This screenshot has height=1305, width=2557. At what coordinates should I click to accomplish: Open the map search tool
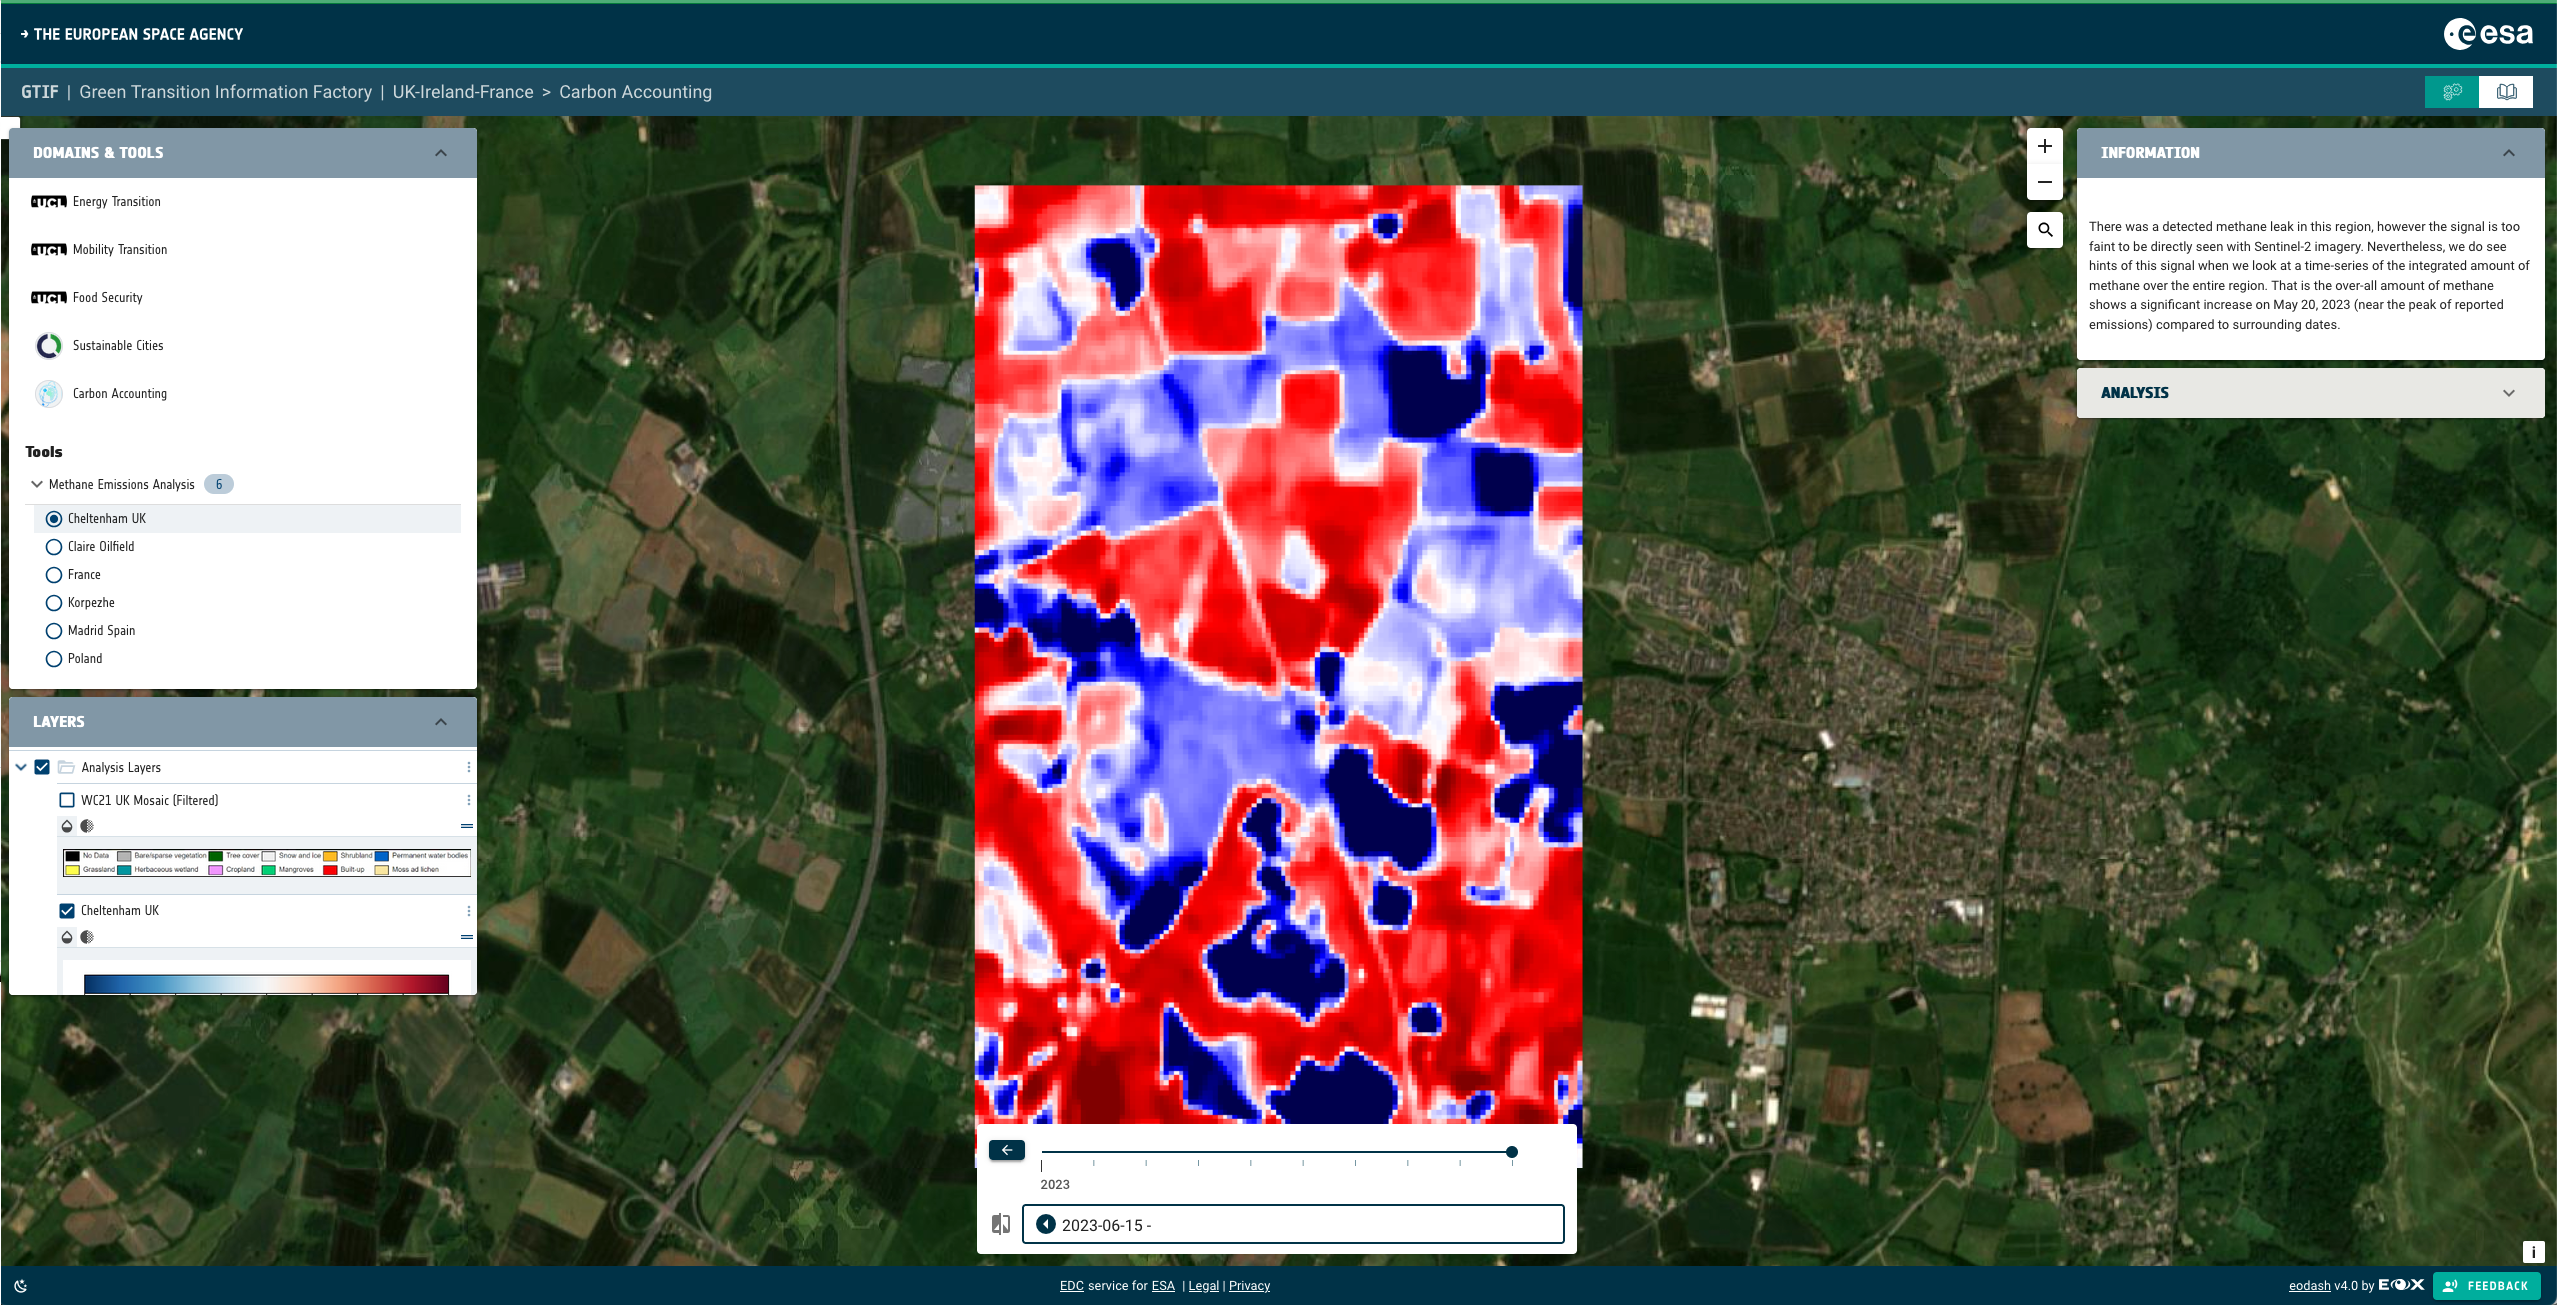pos(2044,230)
